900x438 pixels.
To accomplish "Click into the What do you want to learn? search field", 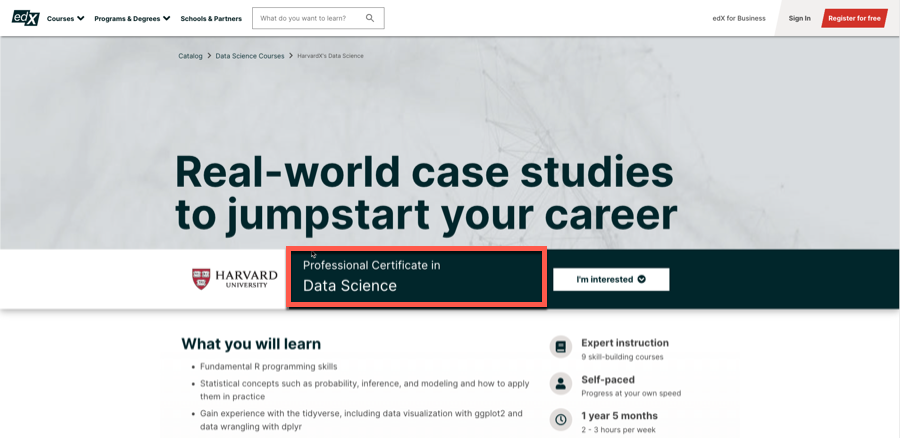I will pos(318,18).
